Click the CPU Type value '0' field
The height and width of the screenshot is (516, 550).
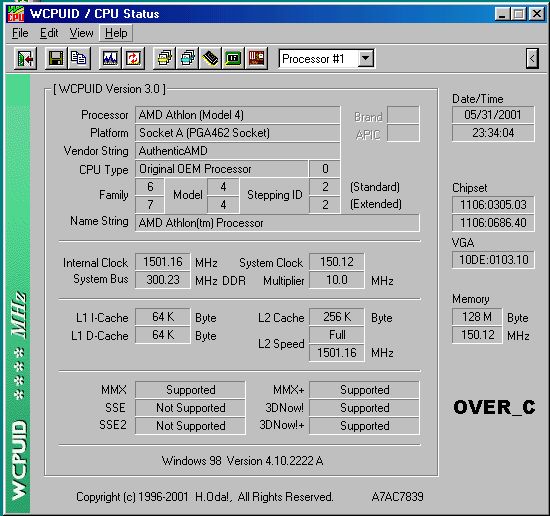(325, 169)
